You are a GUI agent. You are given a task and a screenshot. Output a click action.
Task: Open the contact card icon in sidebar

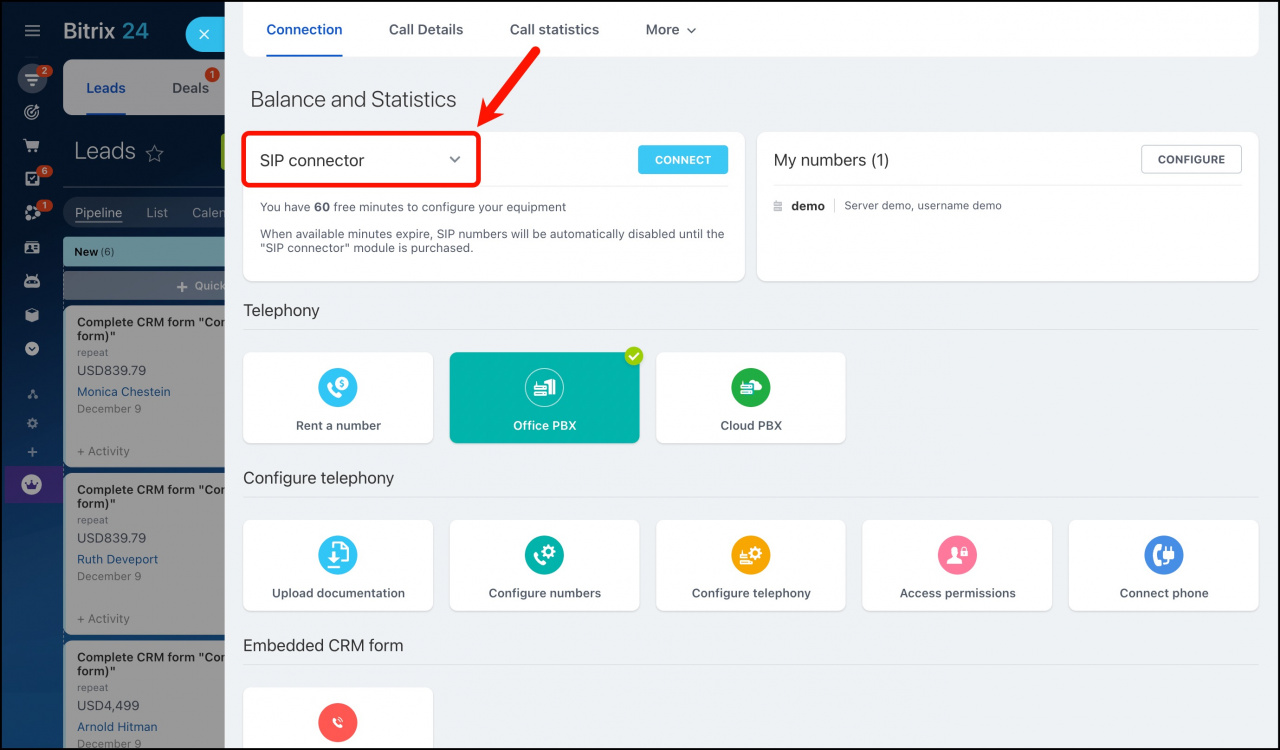(32, 247)
